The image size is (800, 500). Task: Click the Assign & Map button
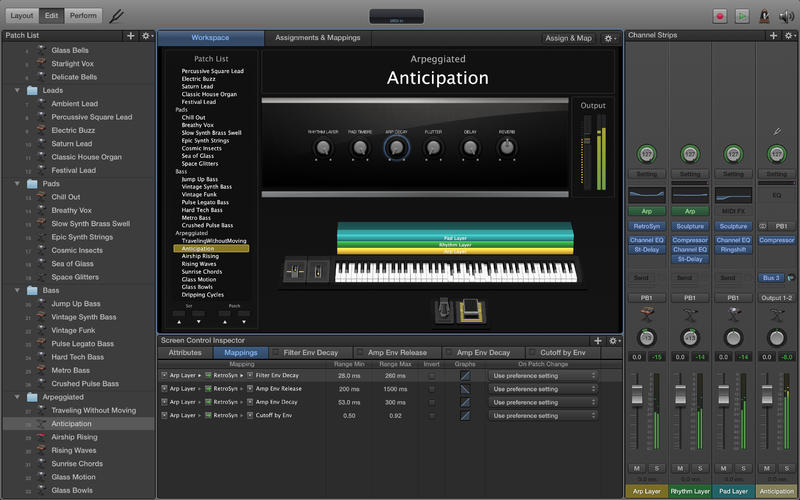coord(569,38)
